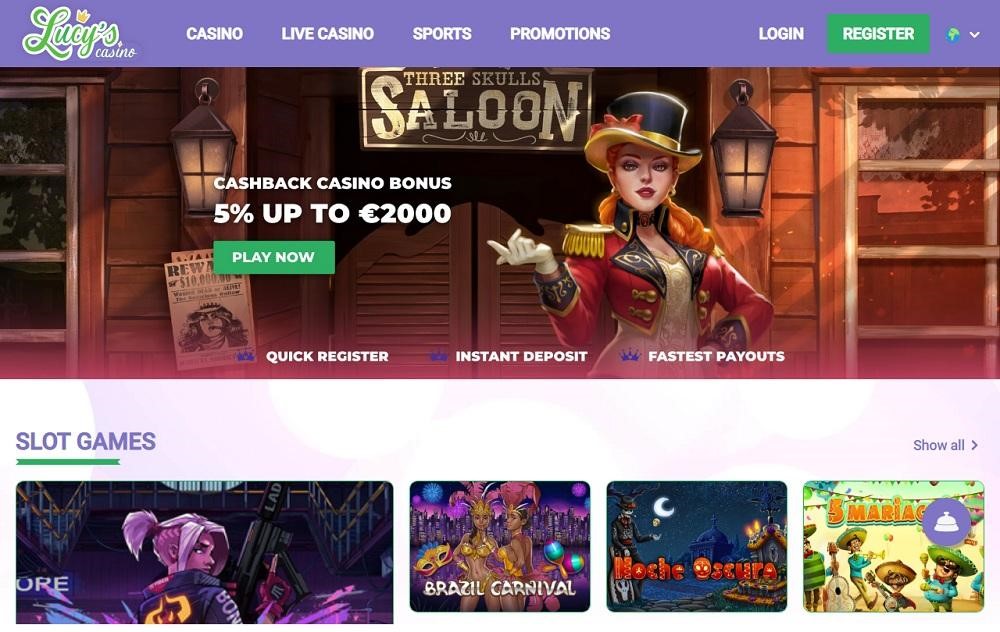Click the Play Now button
The image size is (1000, 632).
[274, 257]
